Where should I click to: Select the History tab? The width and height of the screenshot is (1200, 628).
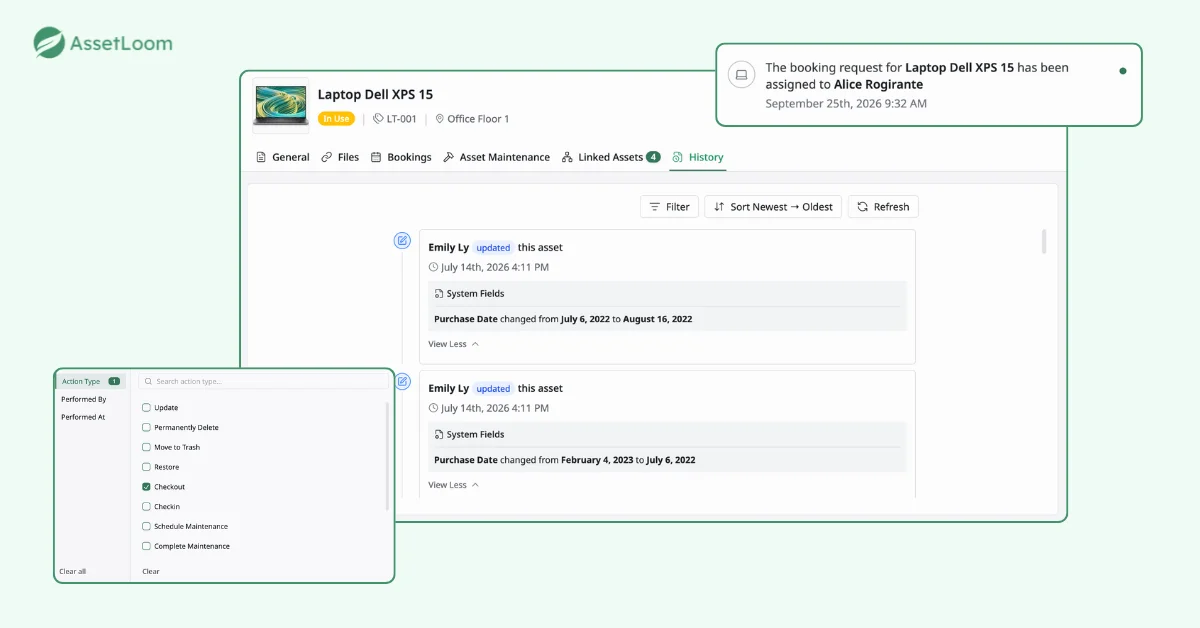[x=698, y=157]
